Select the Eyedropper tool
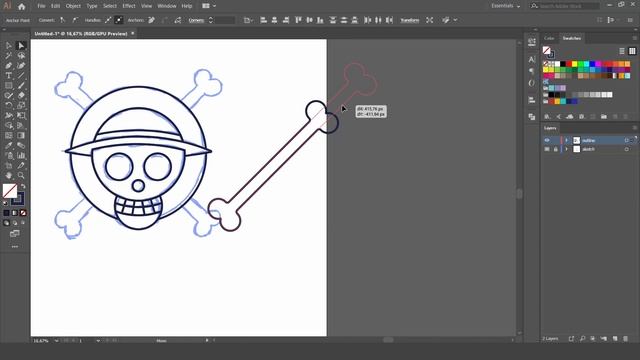This screenshot has height=360, width=640. (x=9, y=145)
